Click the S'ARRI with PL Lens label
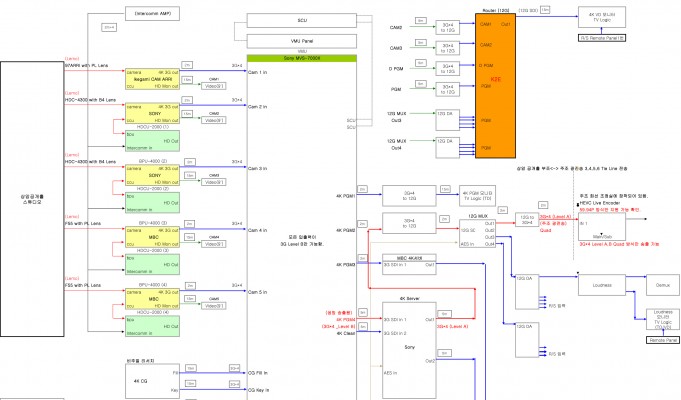The image size is (681, 400). tap(86, 65)
